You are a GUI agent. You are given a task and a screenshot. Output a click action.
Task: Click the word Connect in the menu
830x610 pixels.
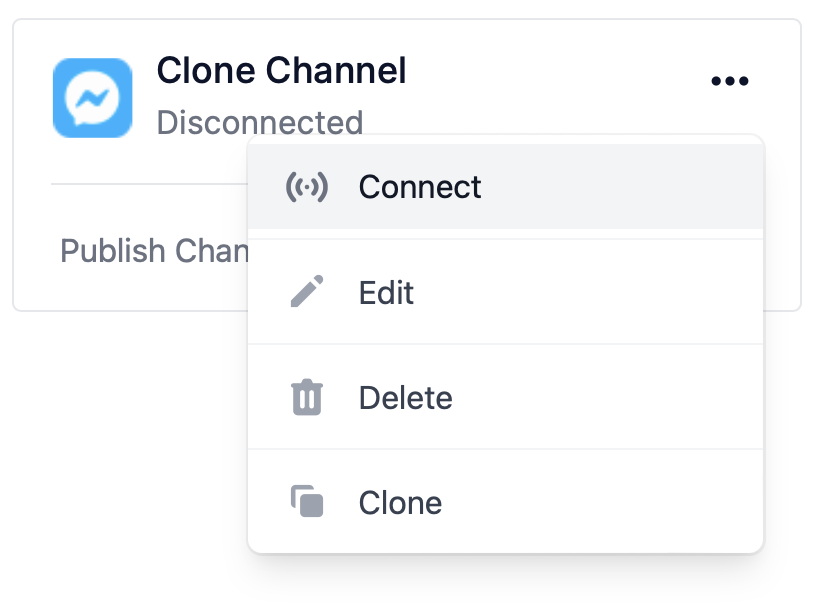[420, 187]
